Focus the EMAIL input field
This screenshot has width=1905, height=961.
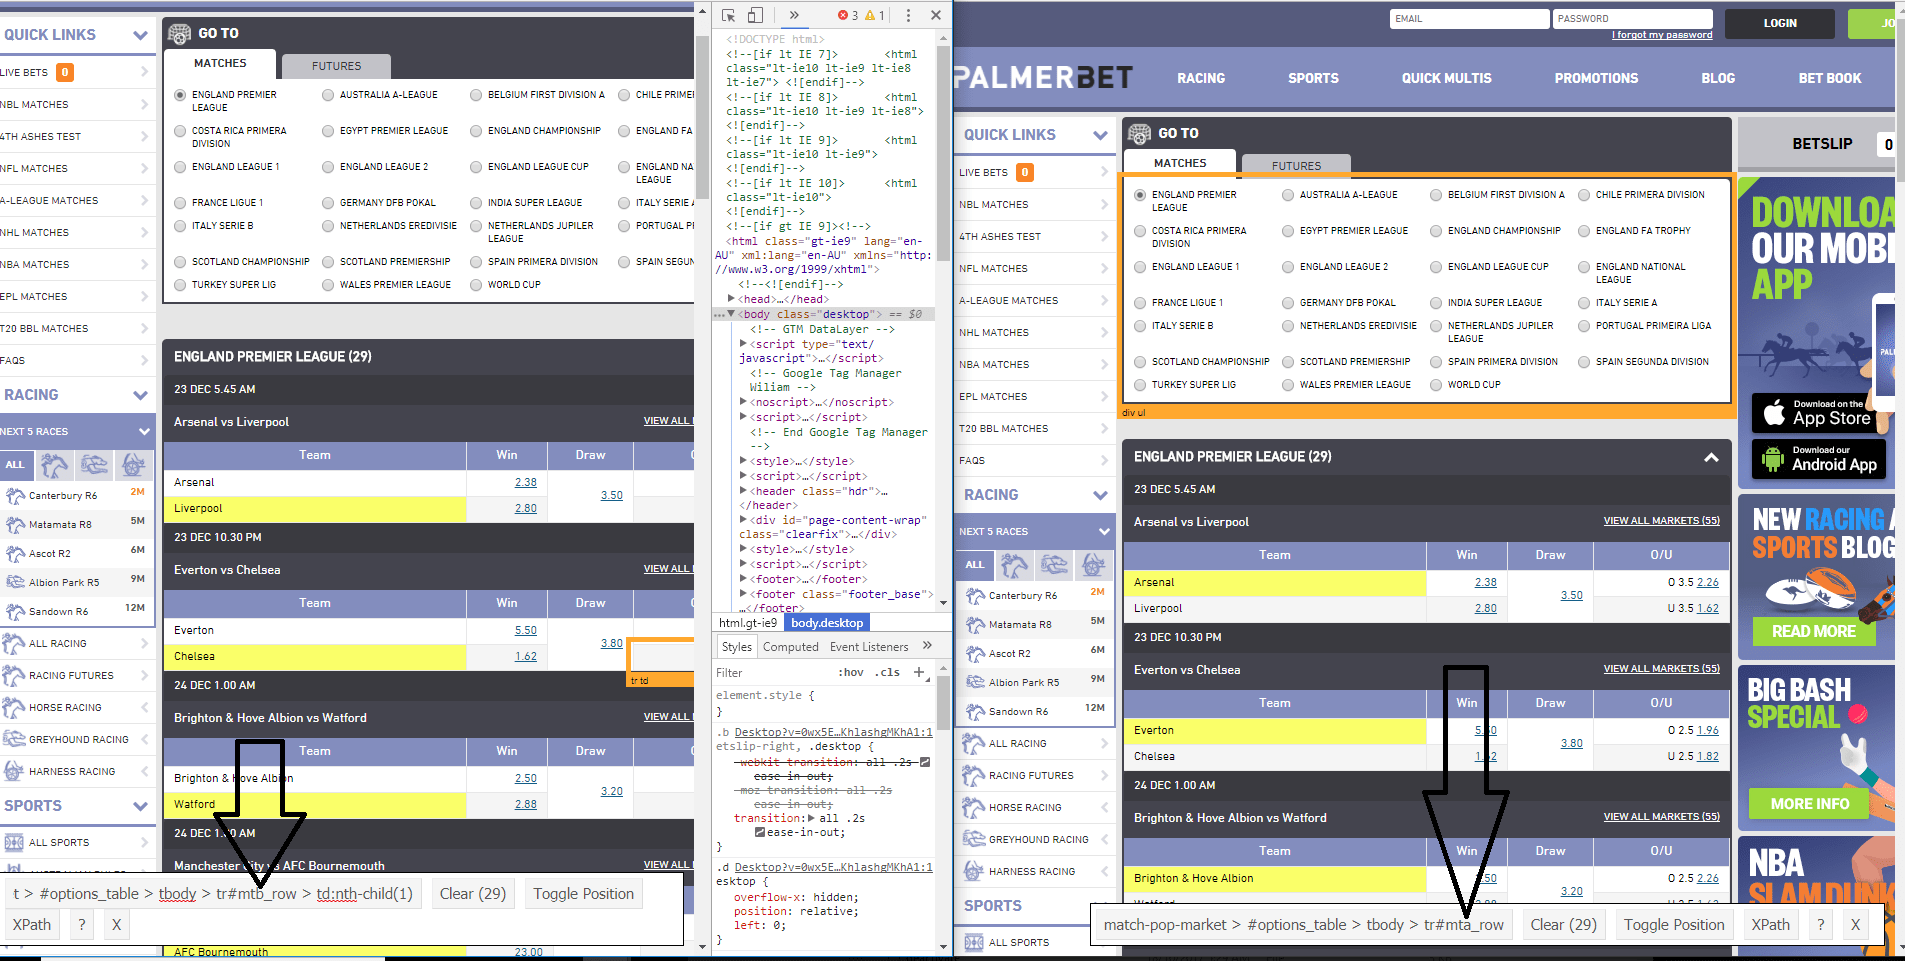[x=1469, y=19]
